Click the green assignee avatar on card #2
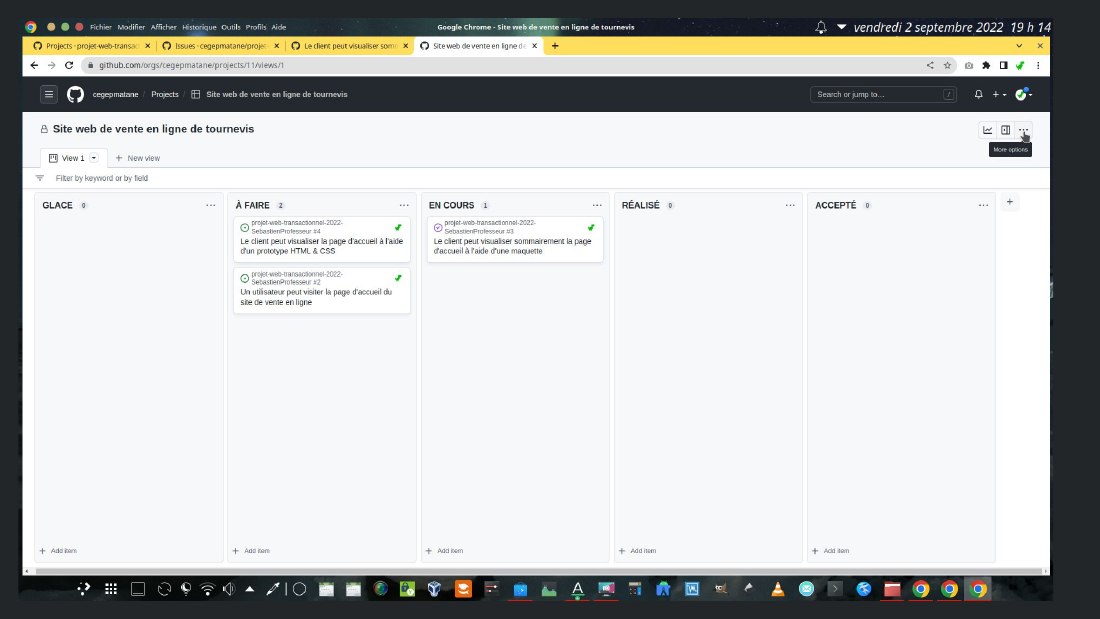The image size is (1100, 619). [x=398, y=278]
